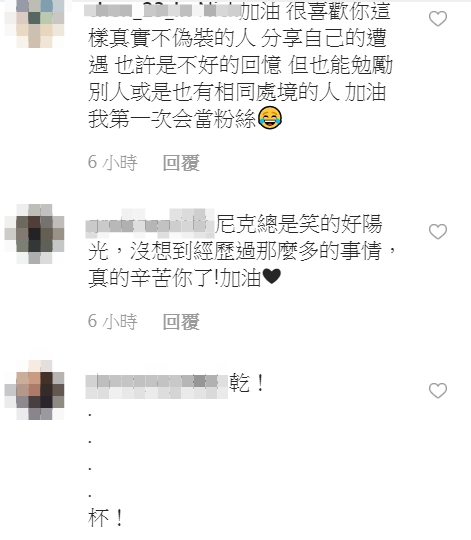Select the comment line 光，沒想到經歷過那麼多的事情

[x=242, y=251]
